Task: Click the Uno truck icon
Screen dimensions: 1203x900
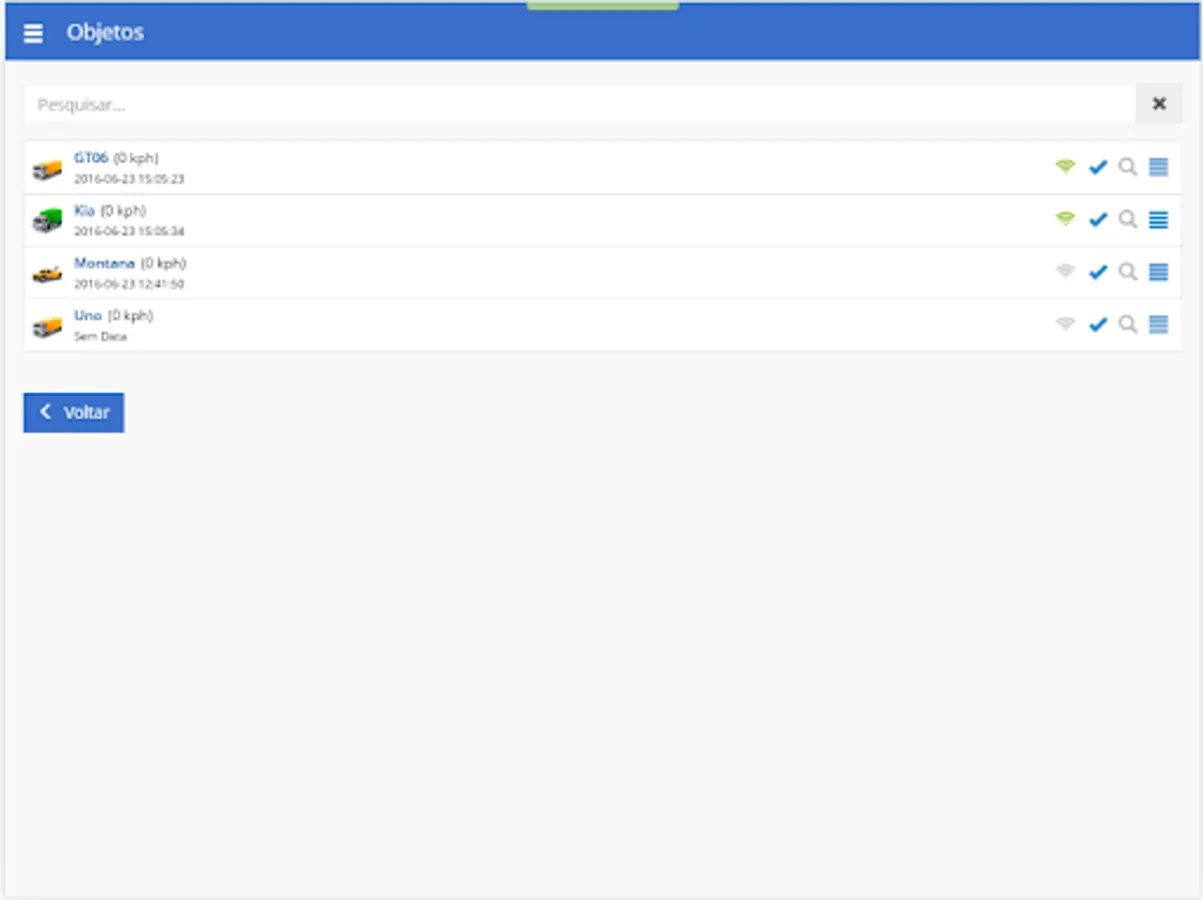Action: point(47,327)
